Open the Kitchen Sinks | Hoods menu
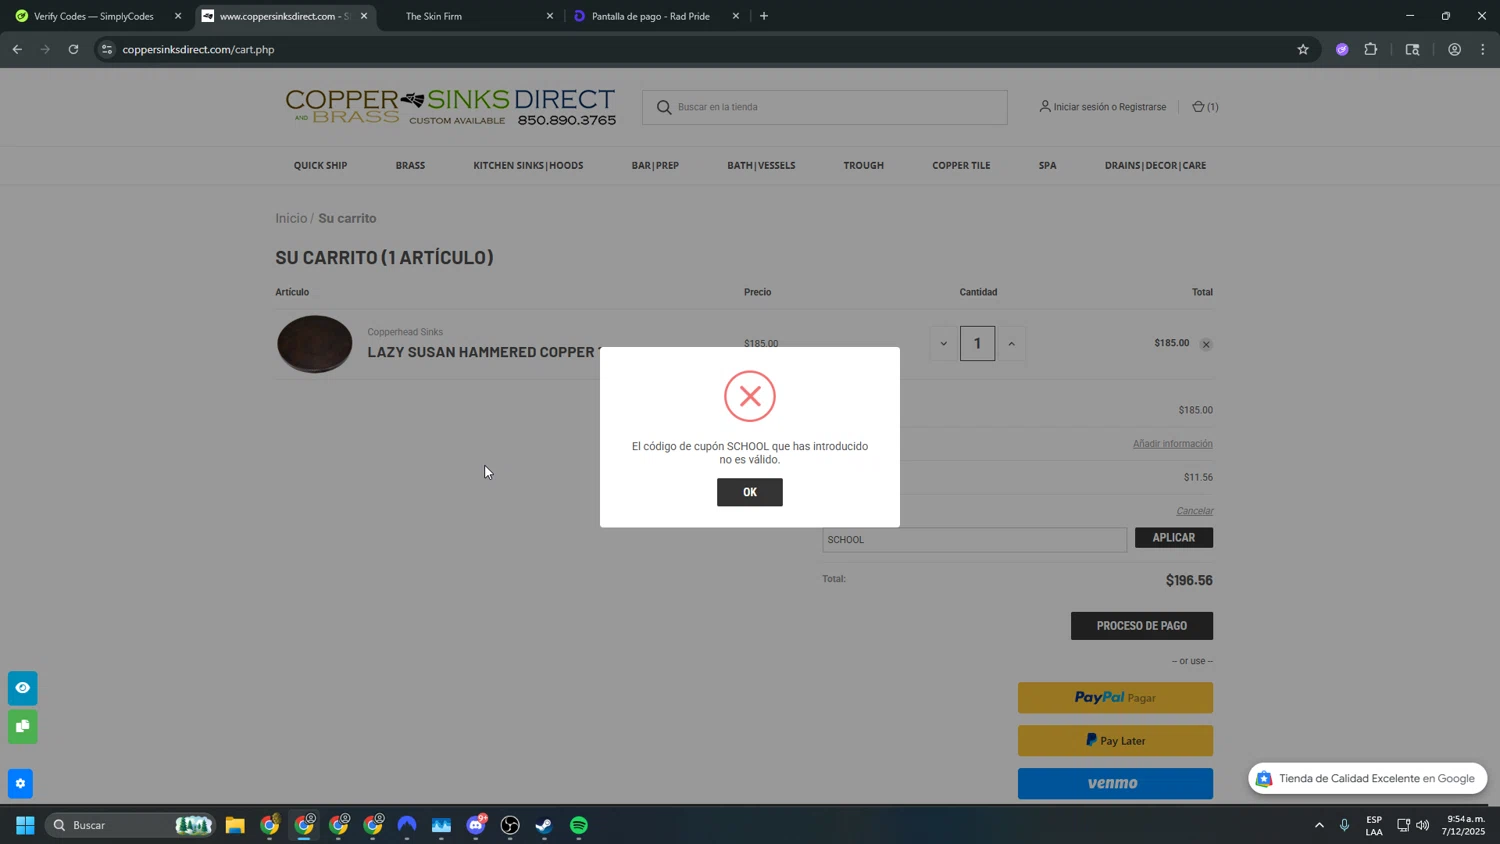The width and height of the screenshot is (1500, 844). click(528, 166)
